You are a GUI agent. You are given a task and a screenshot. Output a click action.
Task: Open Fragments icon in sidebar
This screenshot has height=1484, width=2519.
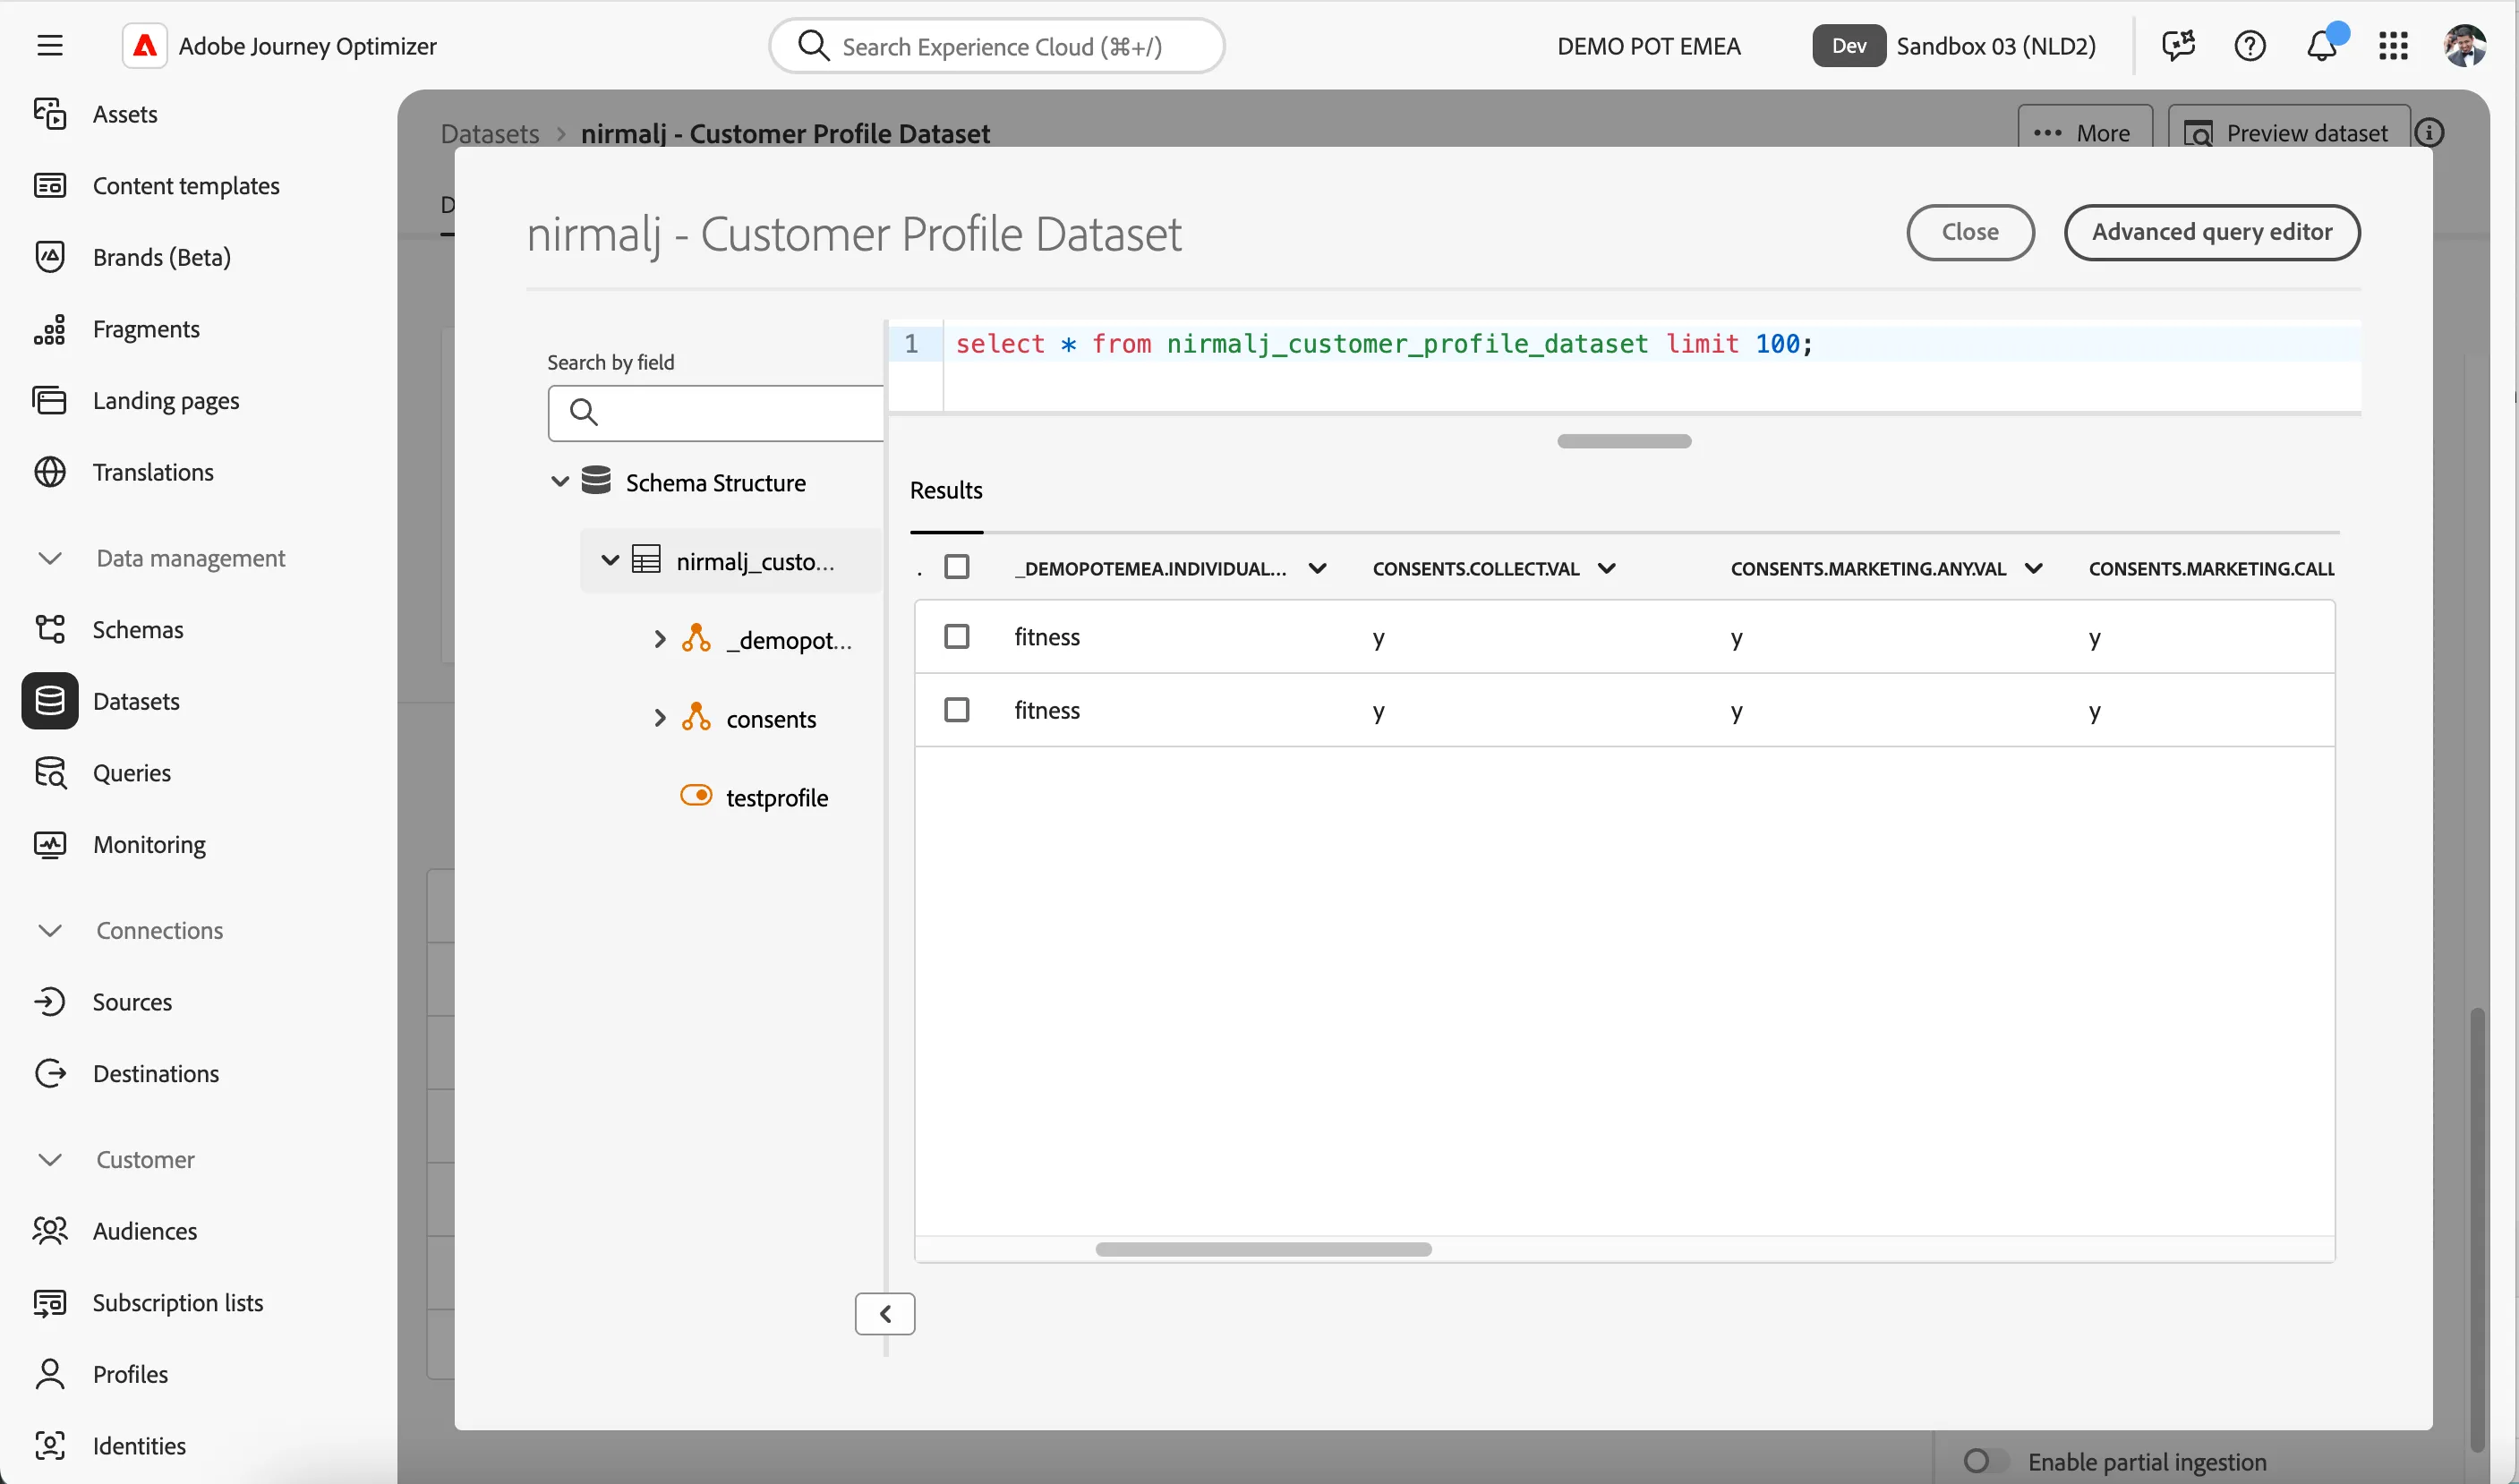50,329
